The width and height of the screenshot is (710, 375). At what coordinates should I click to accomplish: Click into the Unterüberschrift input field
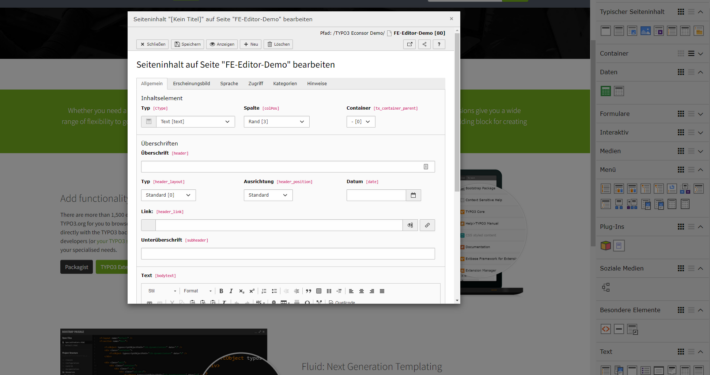[288, 254]
